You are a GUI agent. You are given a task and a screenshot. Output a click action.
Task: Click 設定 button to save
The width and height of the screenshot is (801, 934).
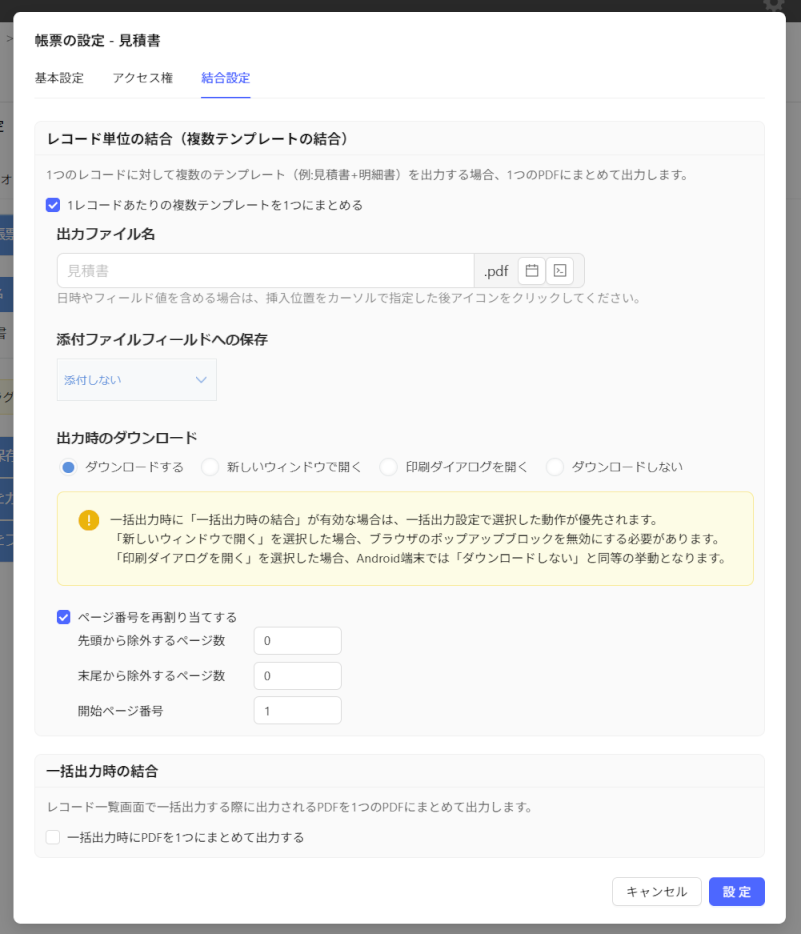737,892
